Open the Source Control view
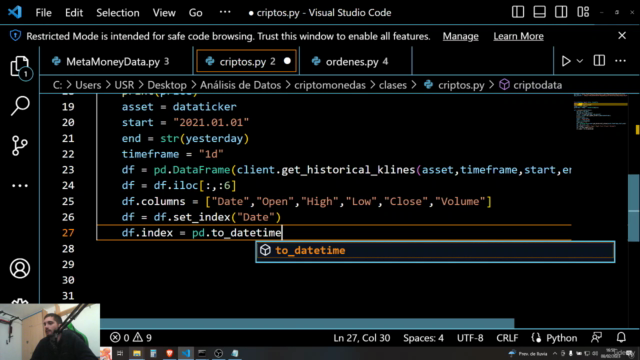The width and height of the screenshot is (640, 360). tap(20, 145)
